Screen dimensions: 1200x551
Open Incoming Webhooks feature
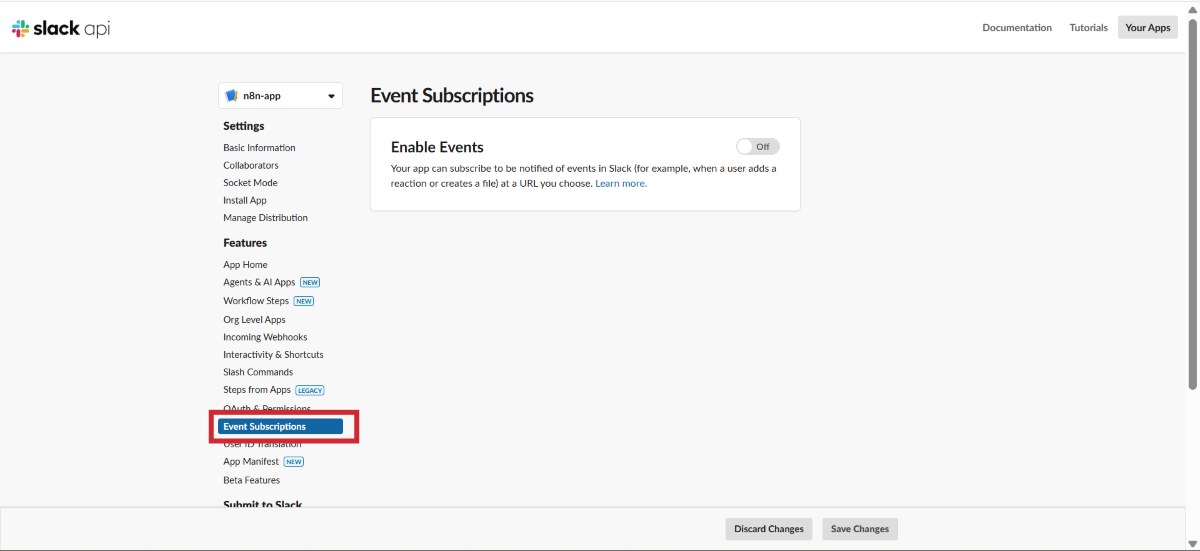(265, 337)
